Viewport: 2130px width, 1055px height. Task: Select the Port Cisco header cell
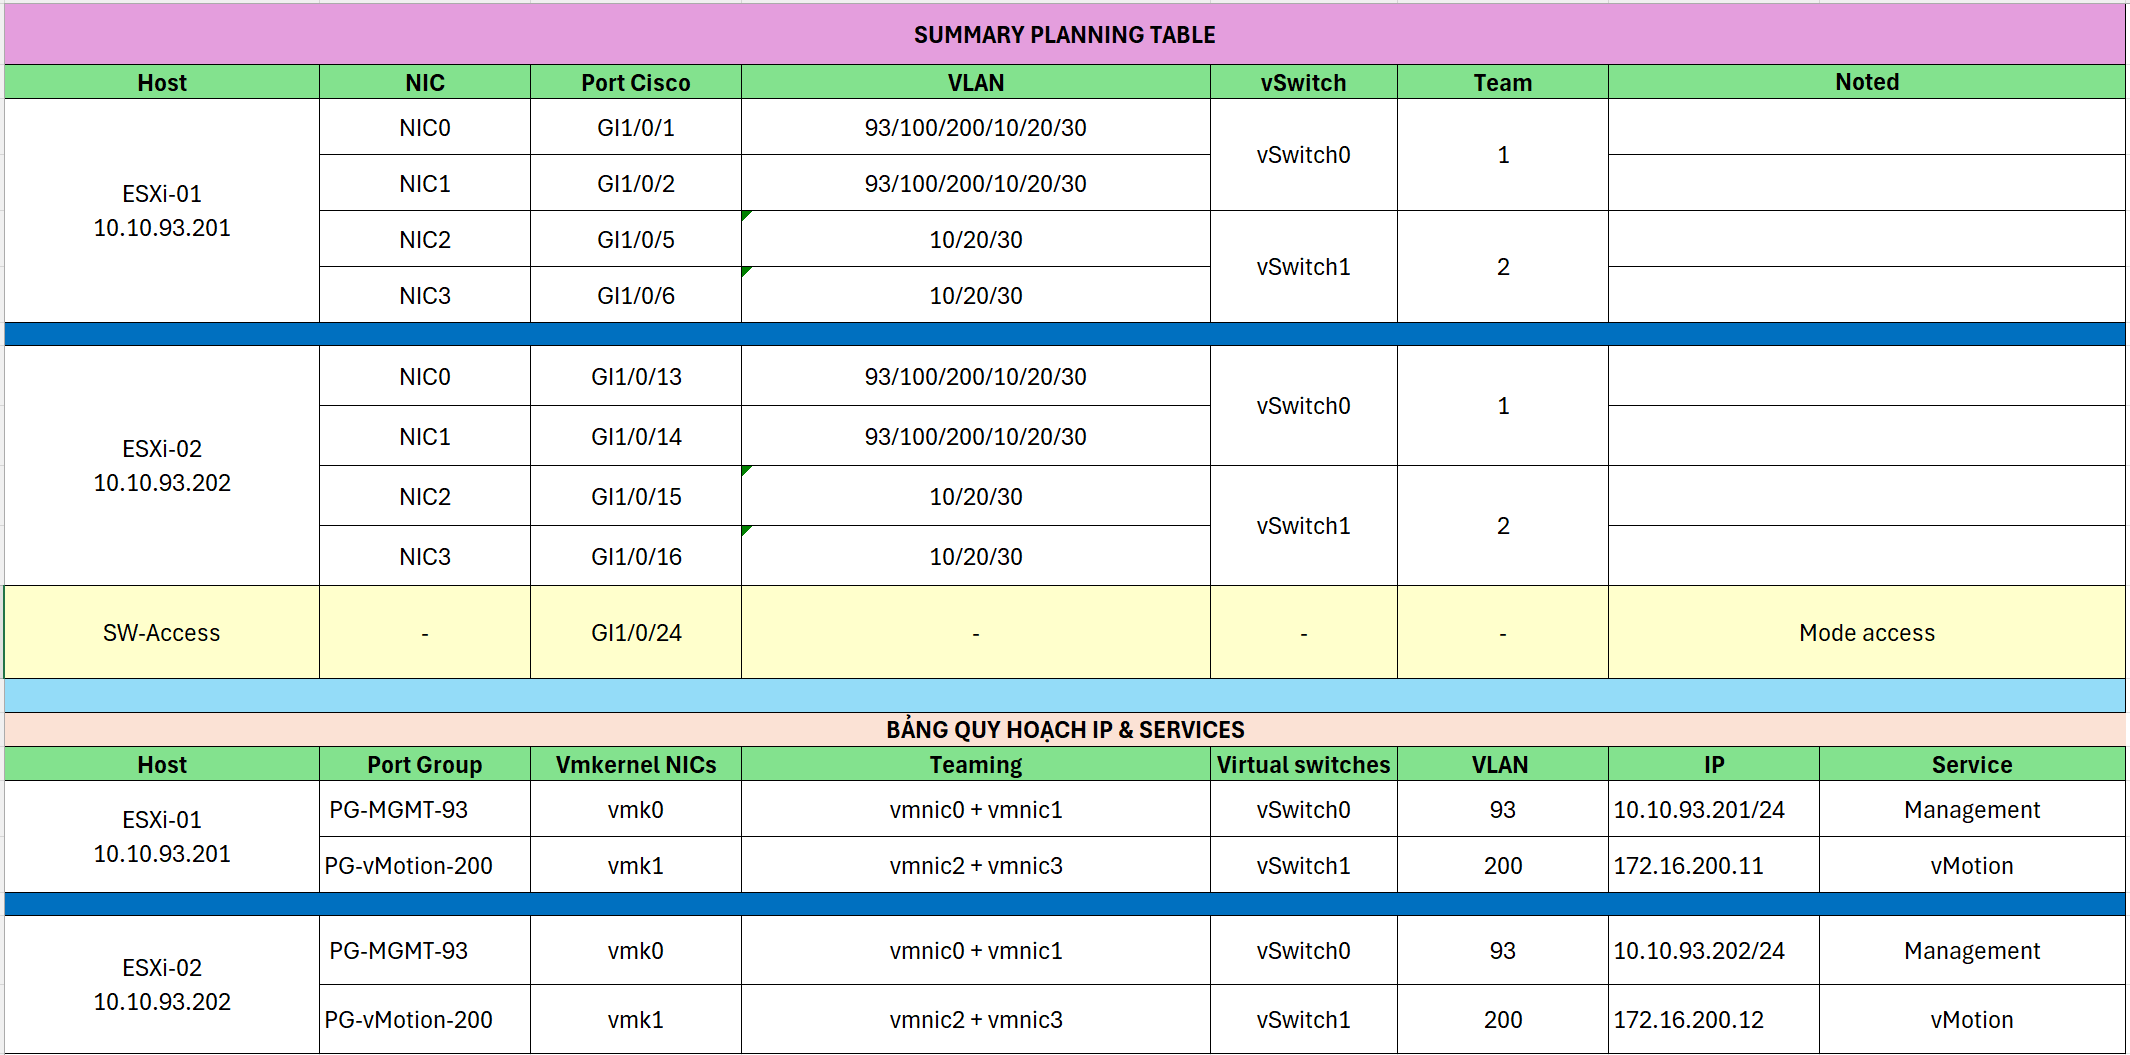635,82
